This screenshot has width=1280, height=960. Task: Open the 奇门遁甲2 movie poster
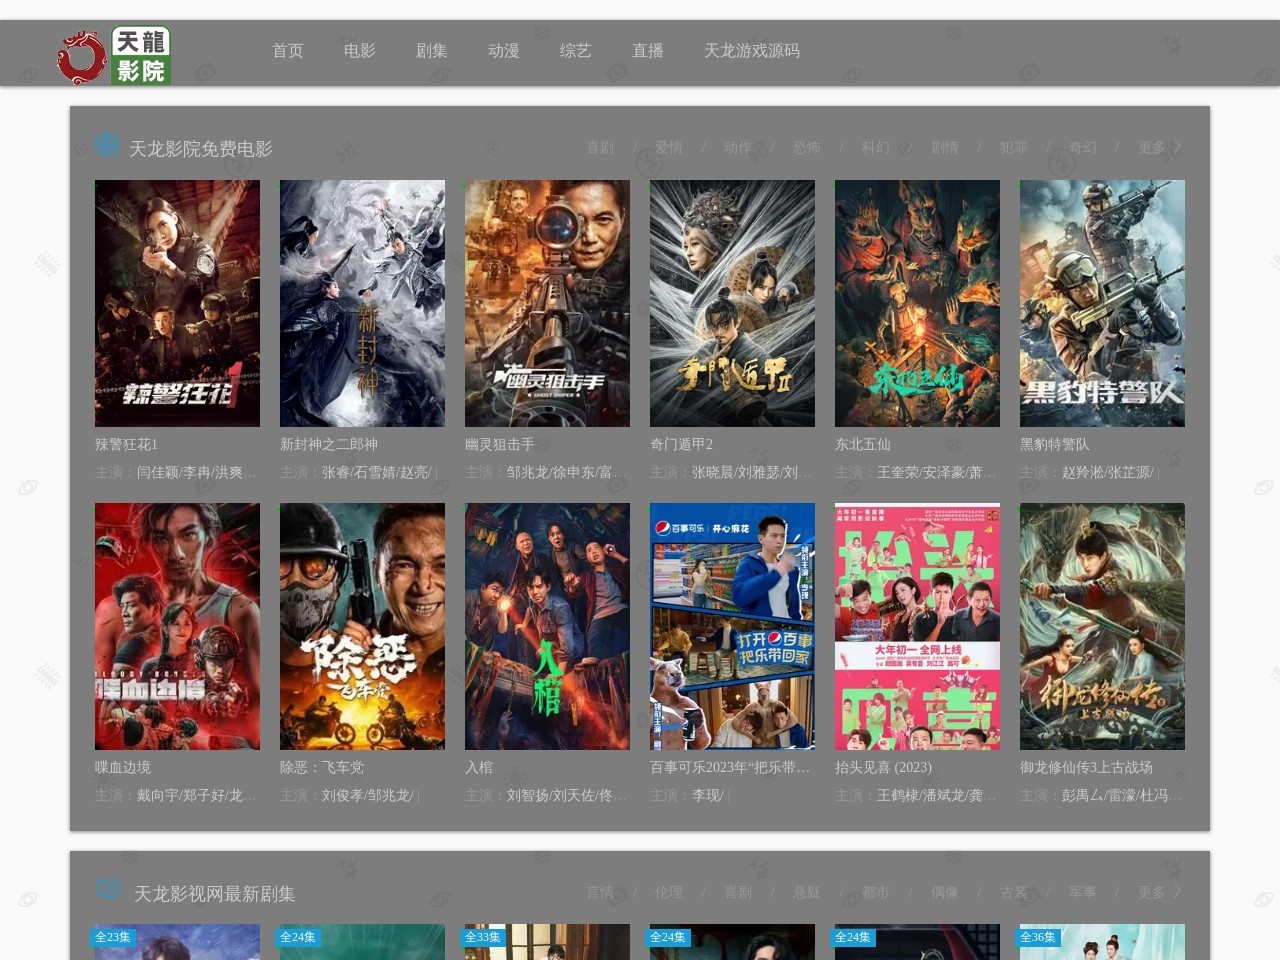[x=732, y=303]
